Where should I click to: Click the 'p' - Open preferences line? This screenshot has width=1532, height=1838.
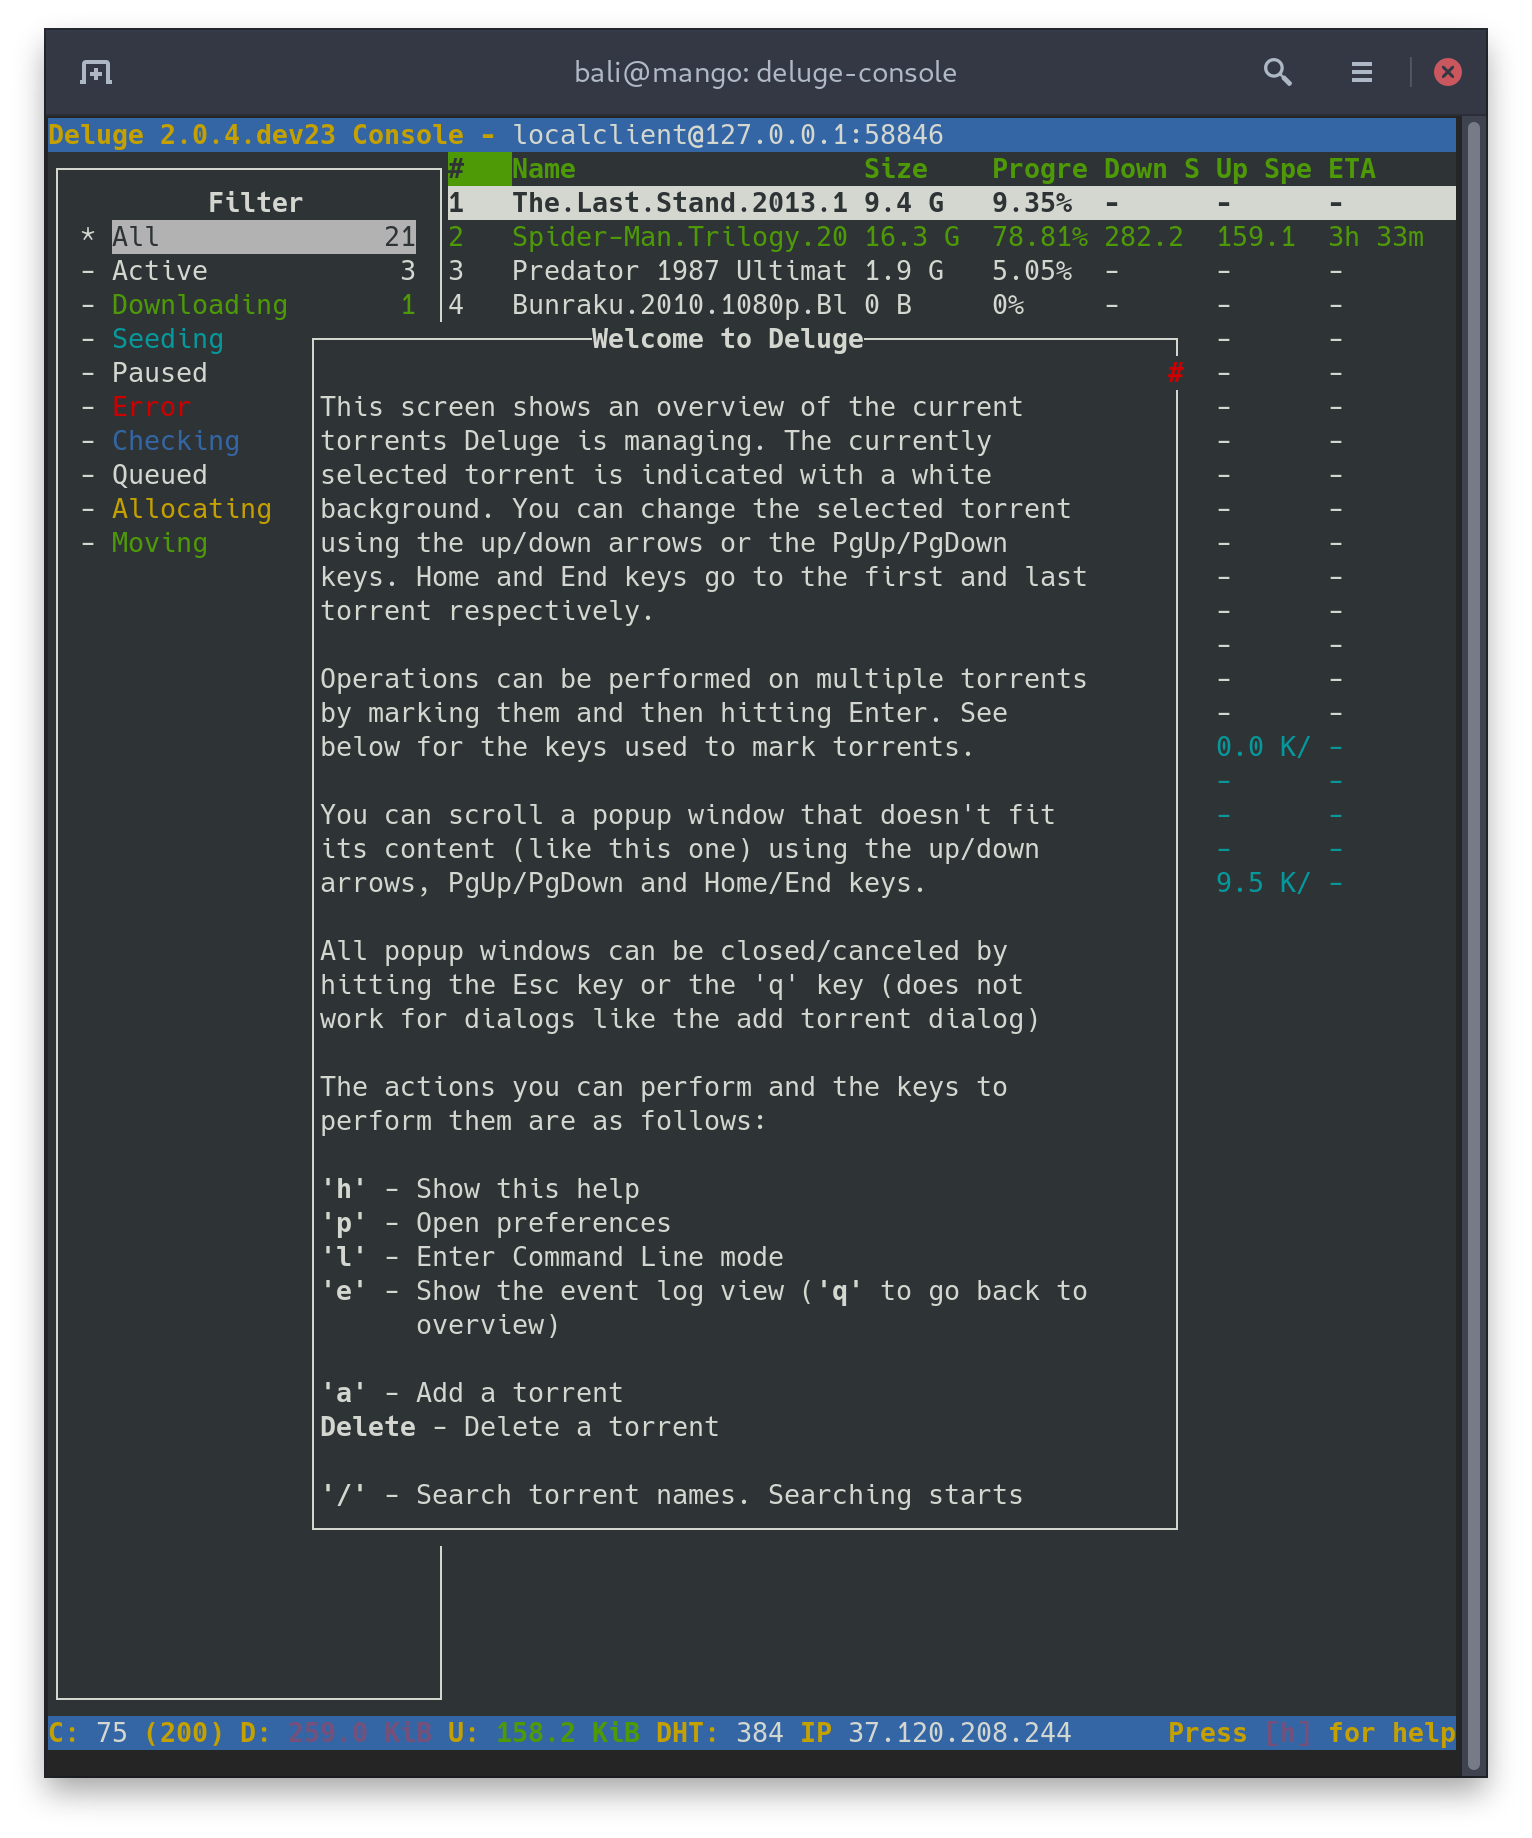(495, 1223)
